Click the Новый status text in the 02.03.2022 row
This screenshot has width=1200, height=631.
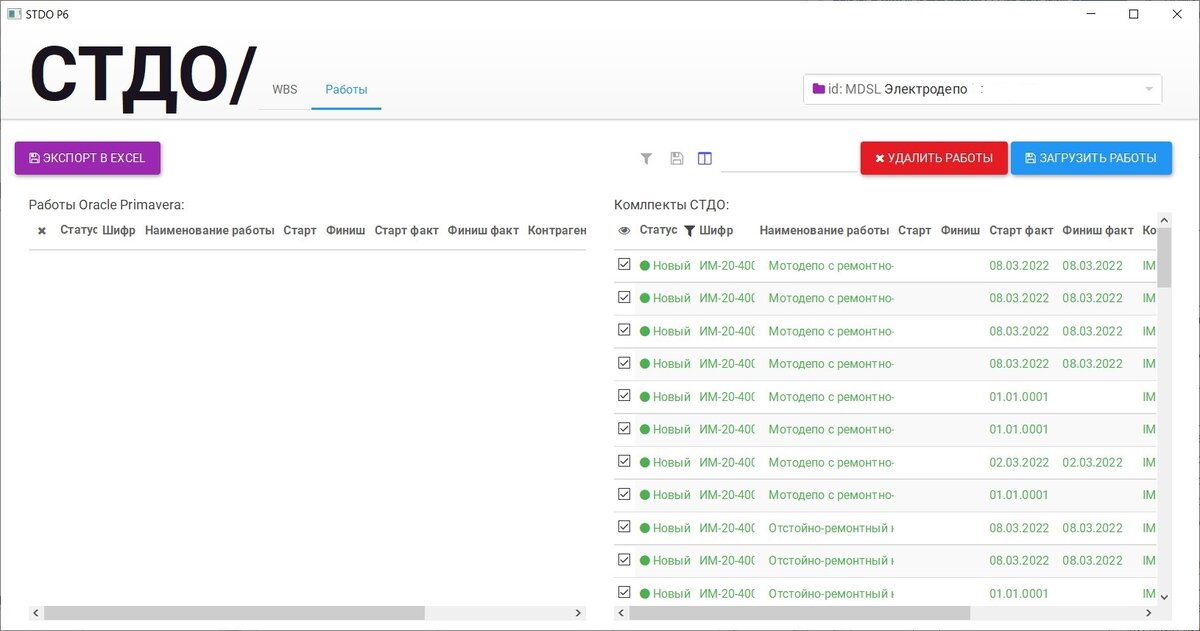pos(672,463)
